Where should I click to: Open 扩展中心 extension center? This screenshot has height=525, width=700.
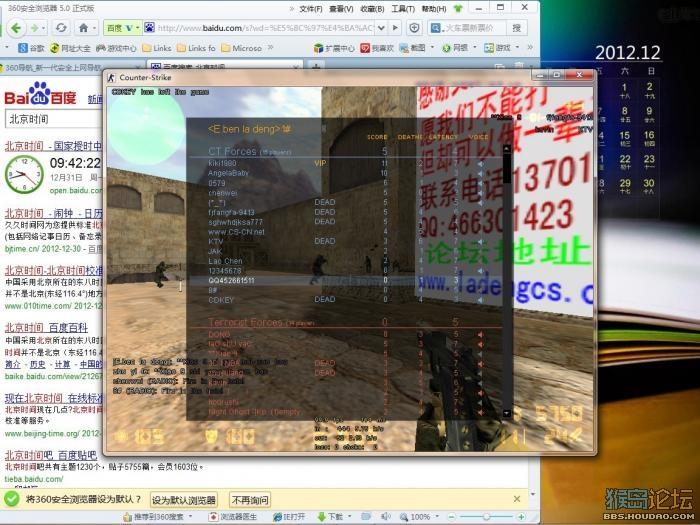[x=334, y=48]
